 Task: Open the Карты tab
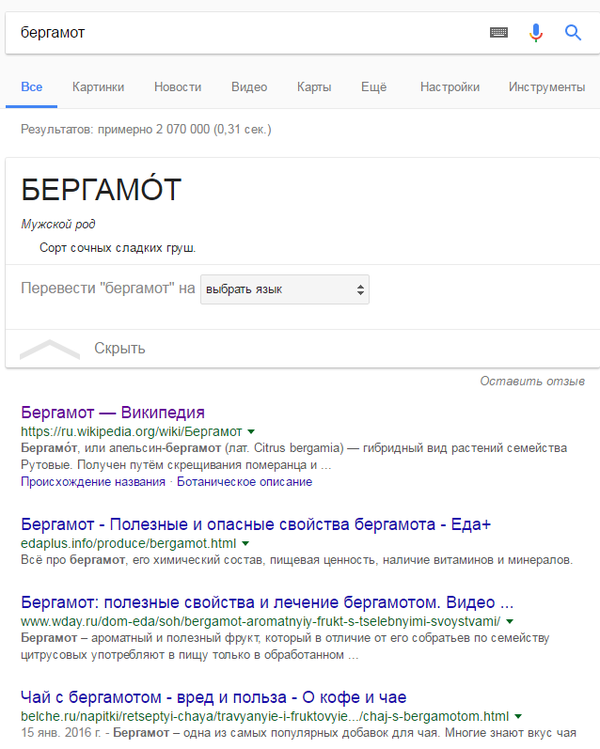314,87
